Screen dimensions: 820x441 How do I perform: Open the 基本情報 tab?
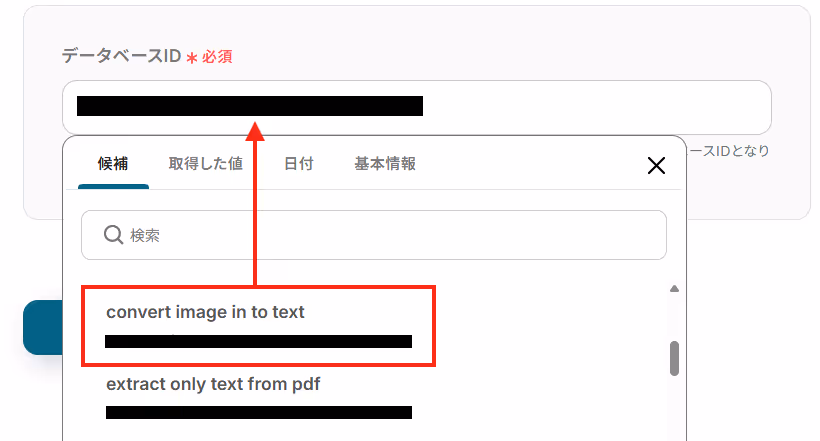385,164
